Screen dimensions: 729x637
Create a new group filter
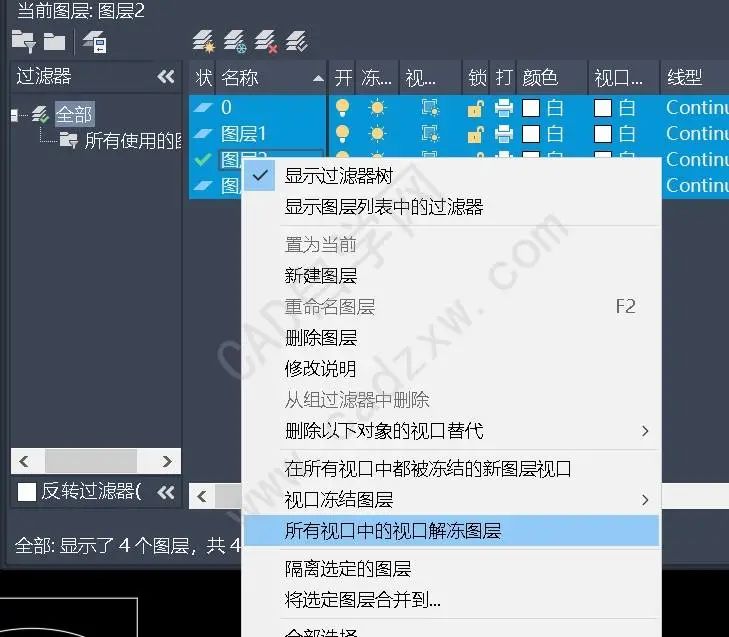(54, 41)
